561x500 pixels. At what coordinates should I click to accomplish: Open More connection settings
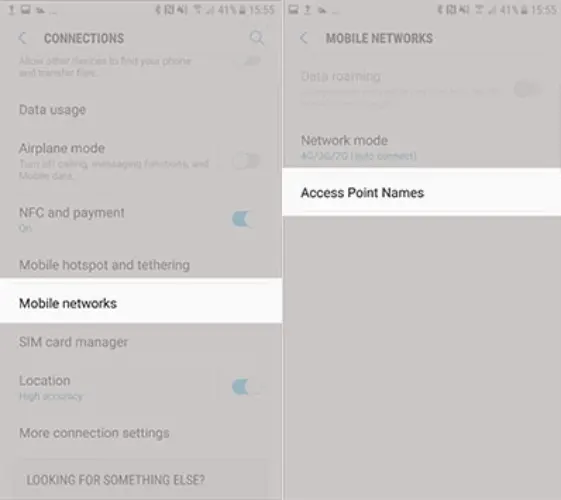tap(141, 433)
